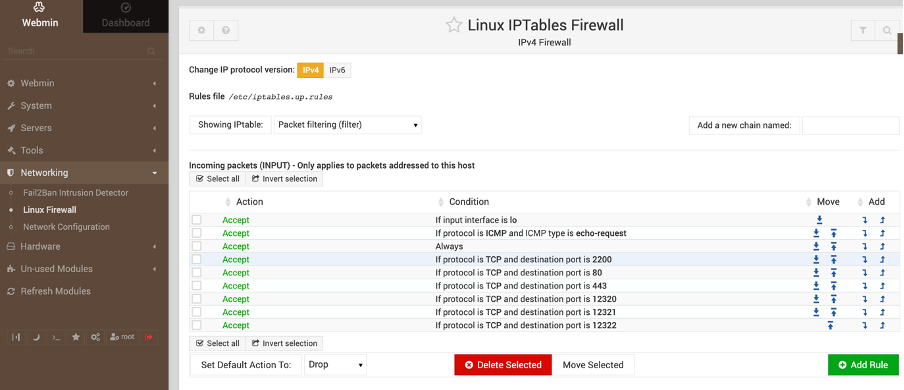The image size is (904, 390).
Task: Open the filter funnel icon at top right
Action: [x=863, y=31]
